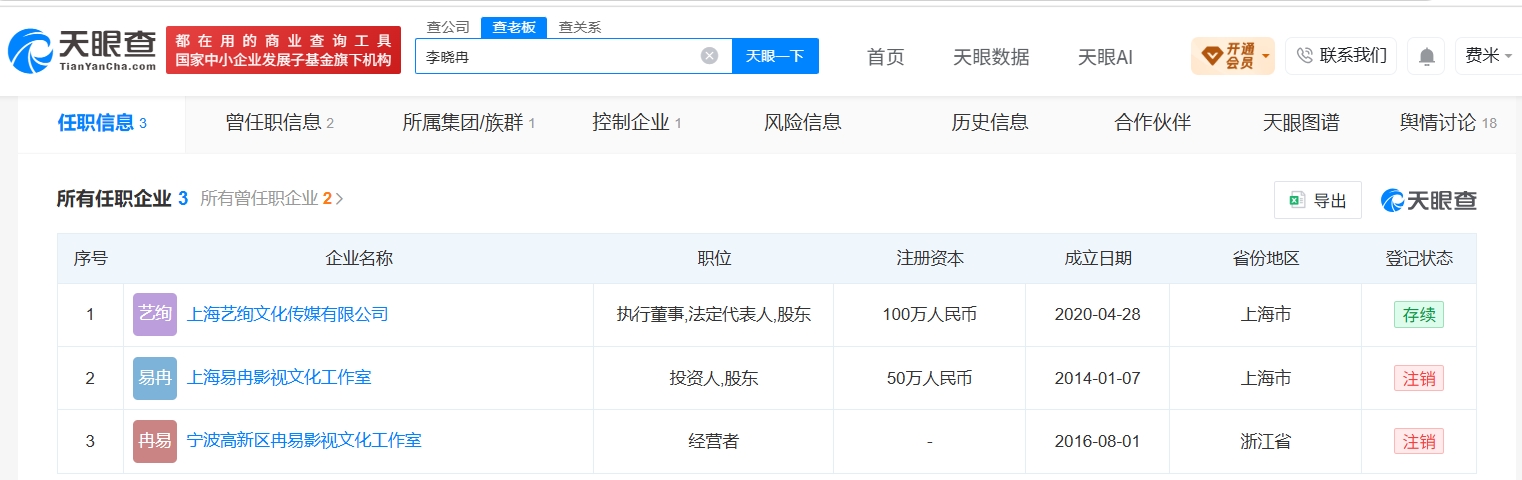Image resolution: width=1522 pixels, height=480 pixels.
Task: Click the 冉易 company logo thumbnail
Action: tap(155, 441)
